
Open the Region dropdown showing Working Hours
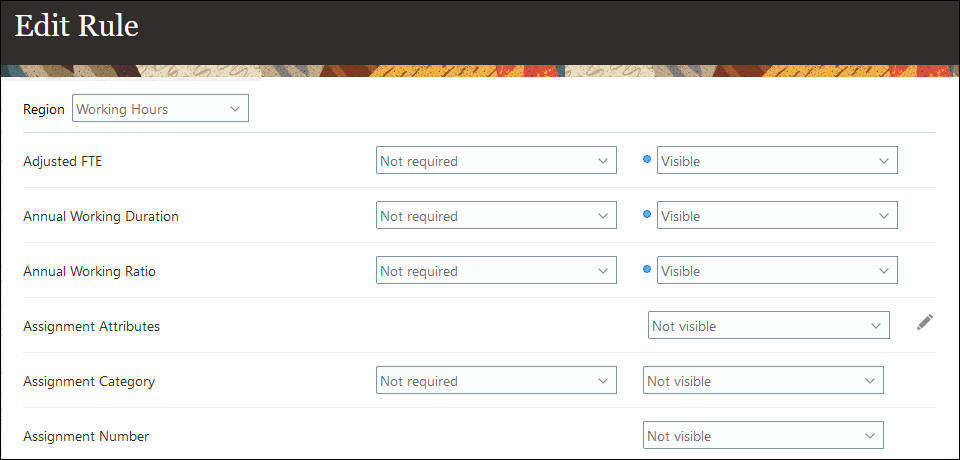coord(160,109)
